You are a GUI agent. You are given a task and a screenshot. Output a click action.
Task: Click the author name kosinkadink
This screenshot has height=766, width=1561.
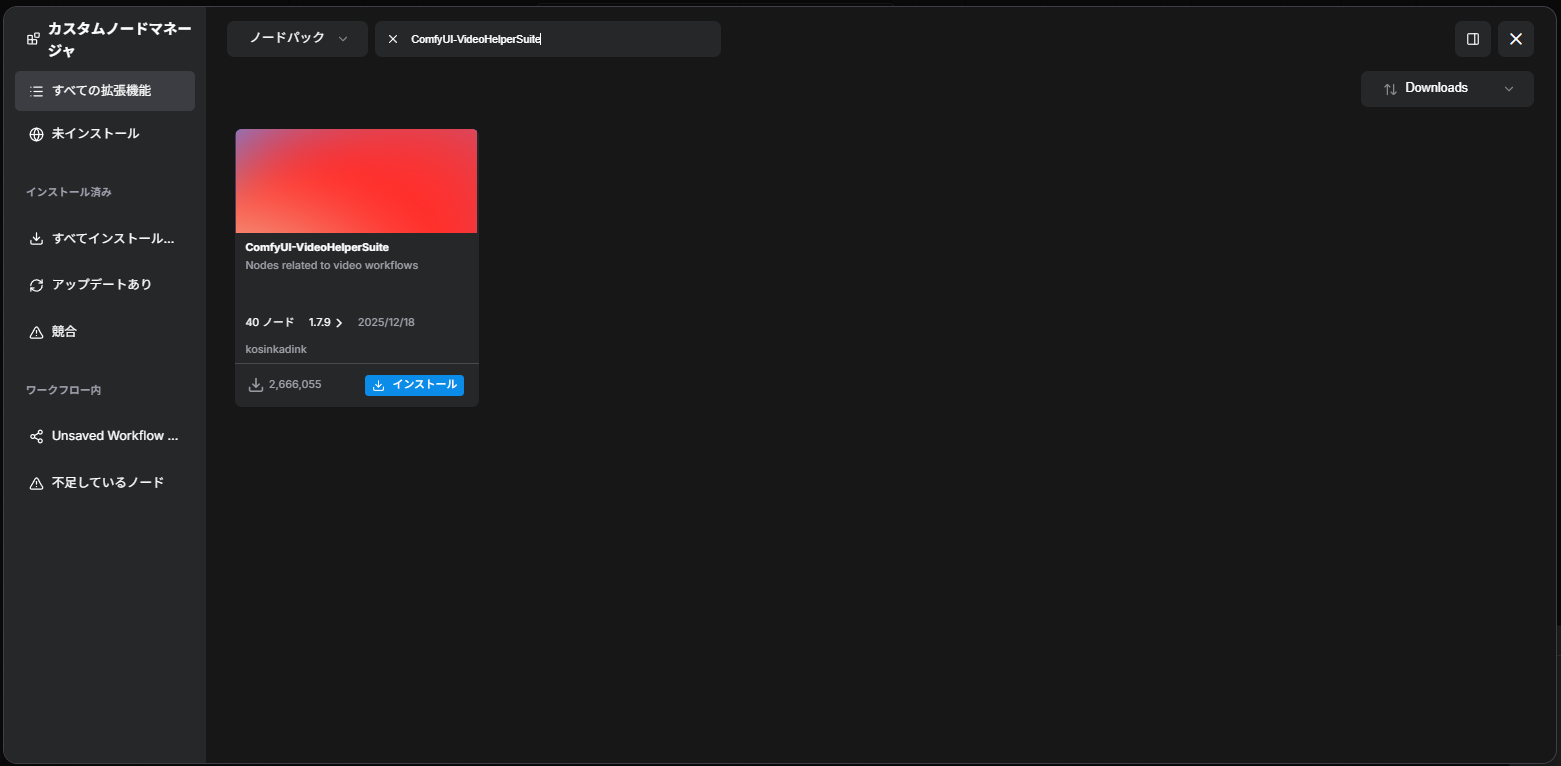(x=276, y=349)
